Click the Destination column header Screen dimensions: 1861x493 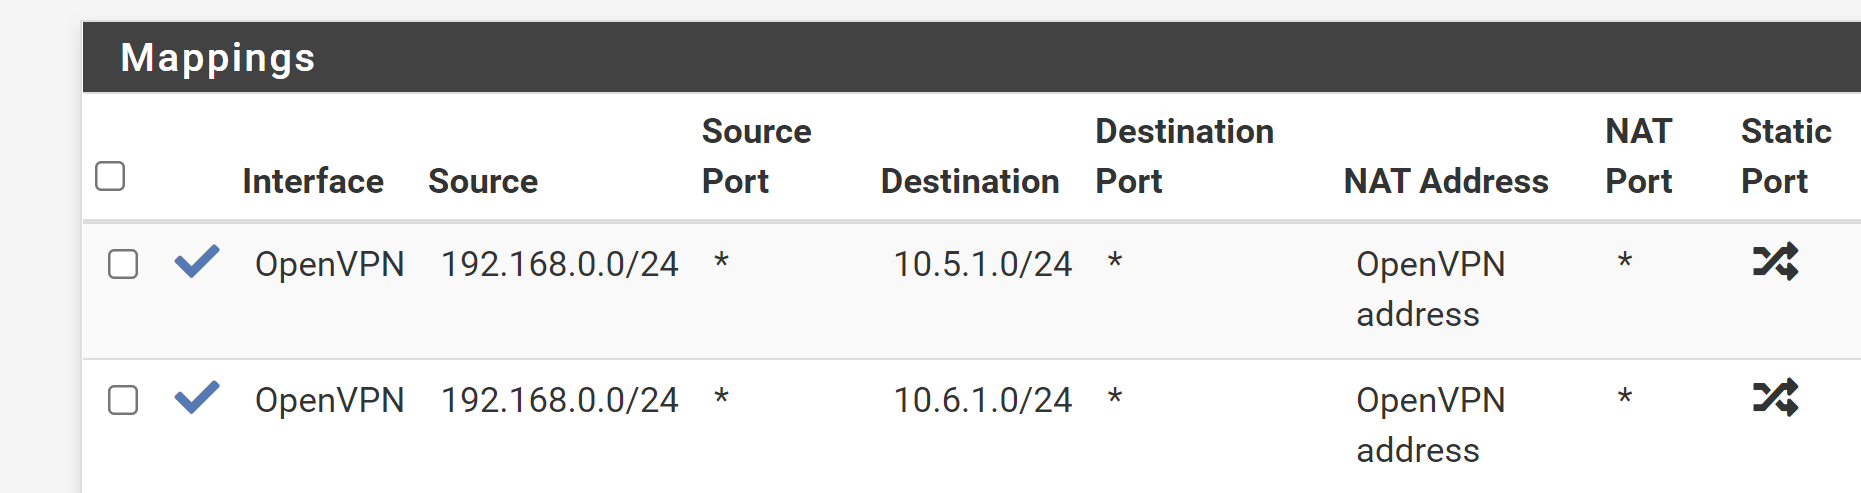[970, 181]
